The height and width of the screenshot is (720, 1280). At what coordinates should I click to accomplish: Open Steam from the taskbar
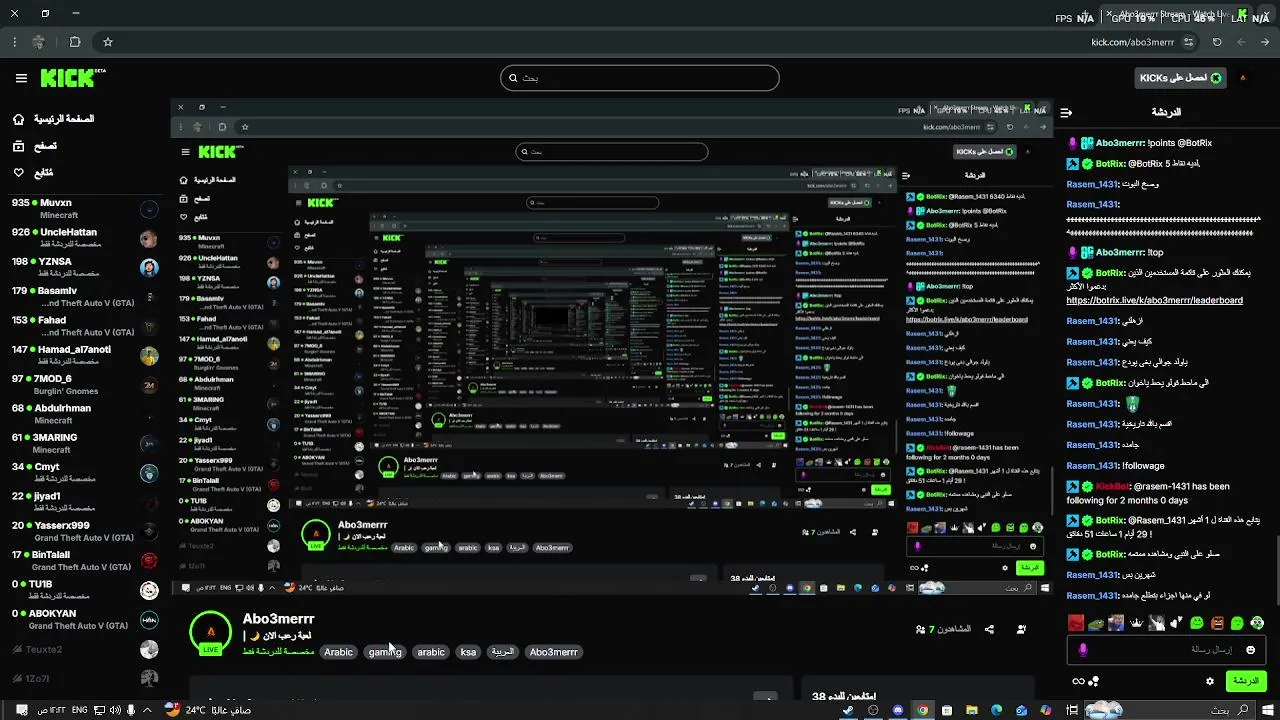pos(848,710)
